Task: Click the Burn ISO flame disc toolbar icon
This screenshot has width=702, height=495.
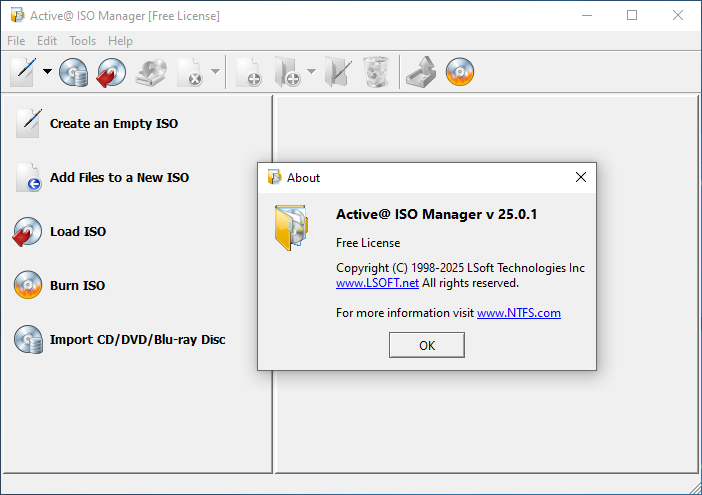Action: tap(460, 72)
